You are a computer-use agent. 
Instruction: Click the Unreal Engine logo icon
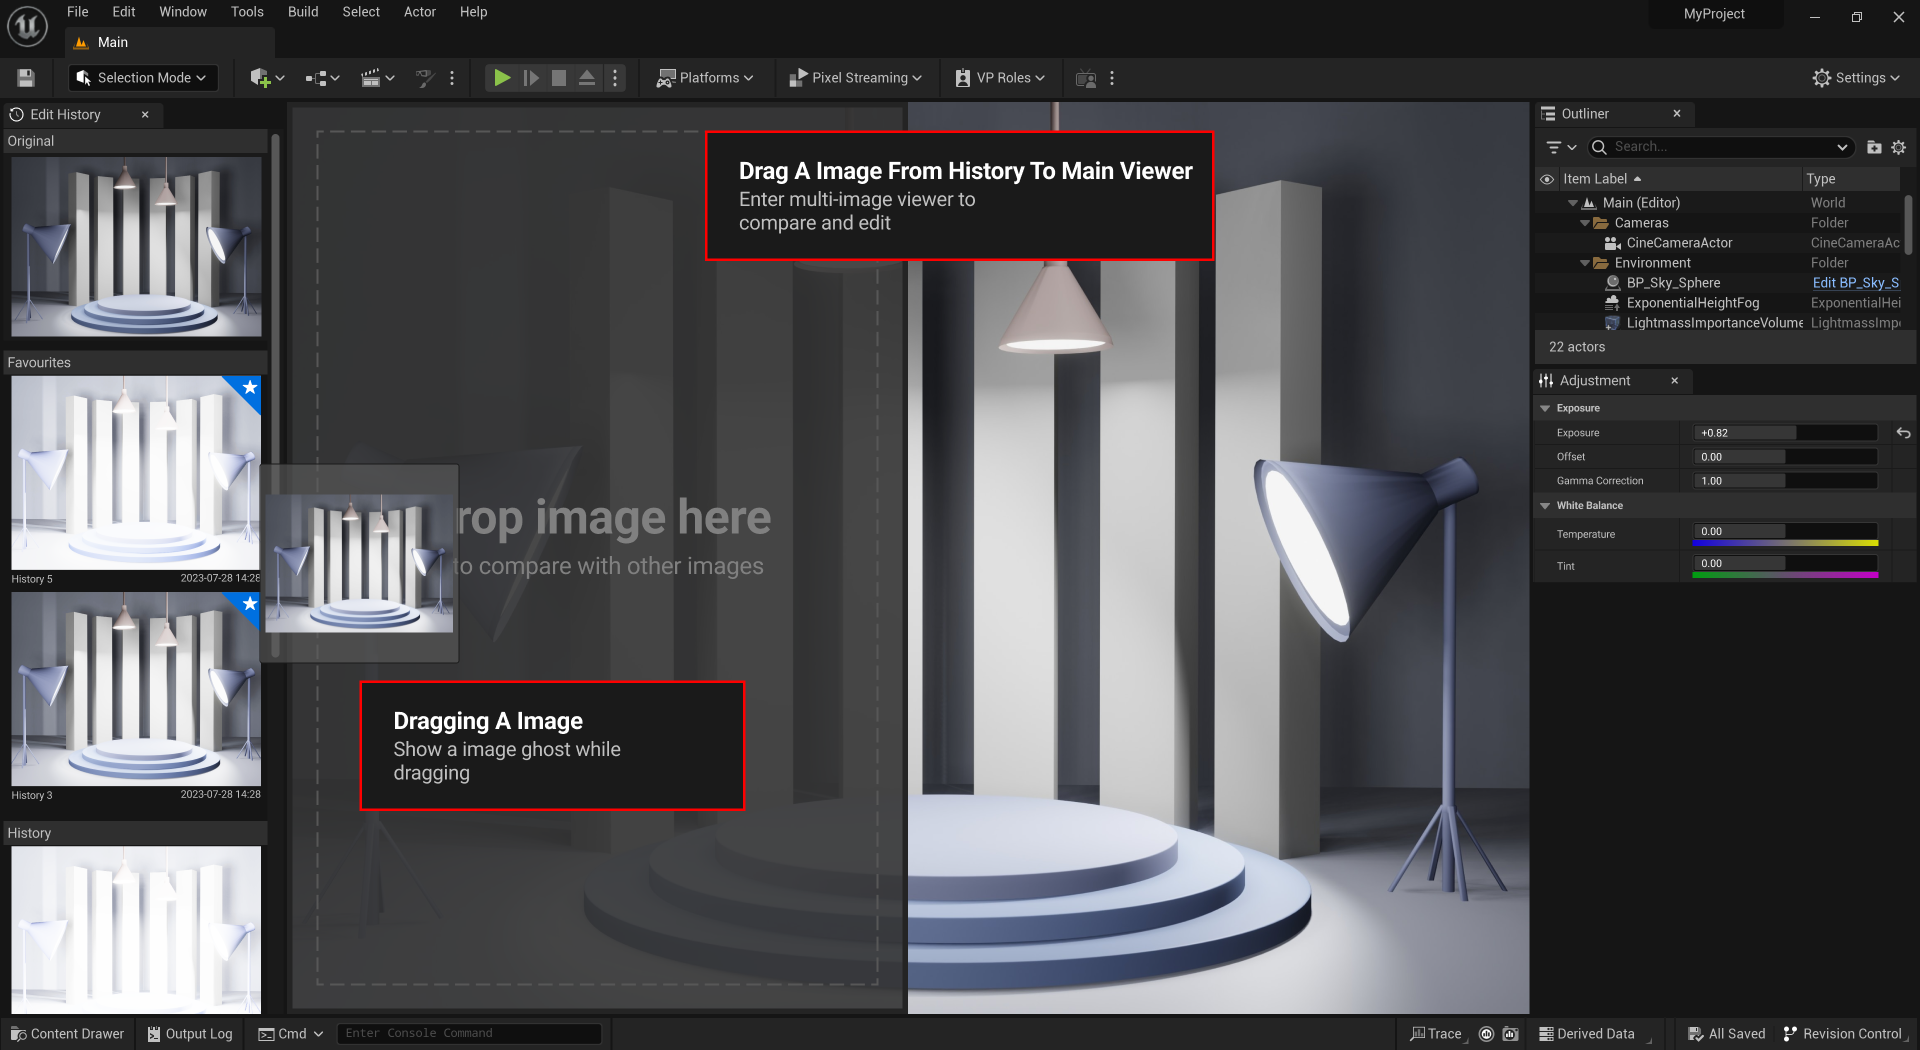[27, 26]
